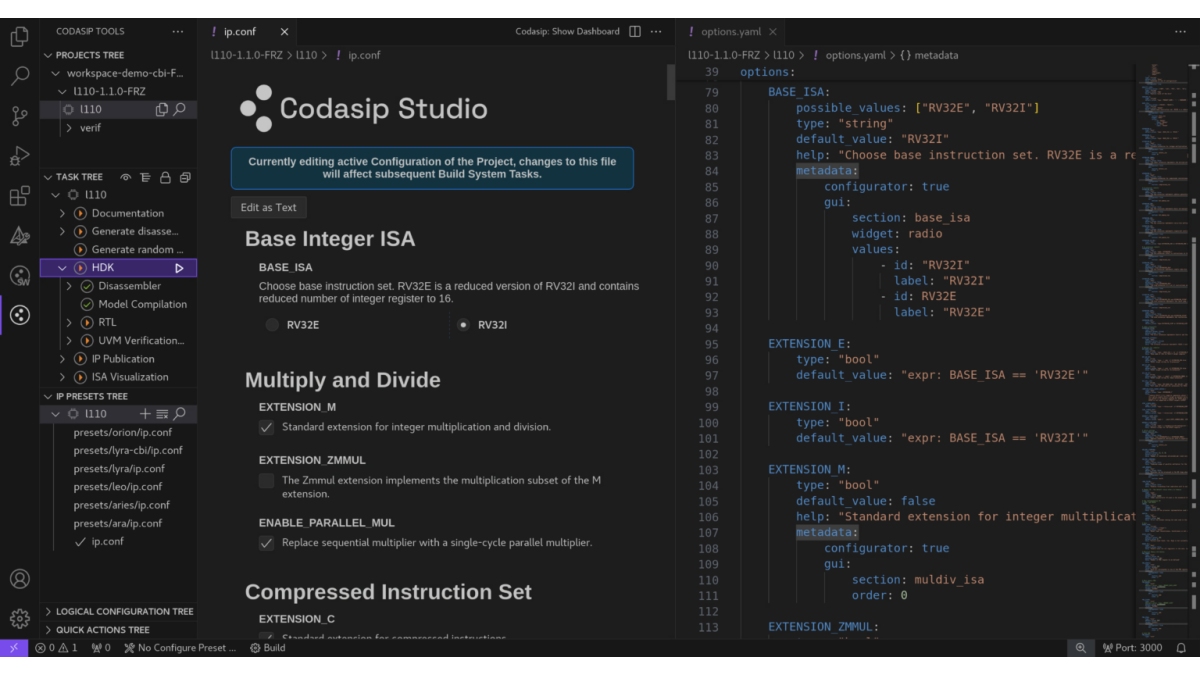The height and width of the screenshot is (675, 1200).
Task: Open Run and Debug view
Action: 20,156
